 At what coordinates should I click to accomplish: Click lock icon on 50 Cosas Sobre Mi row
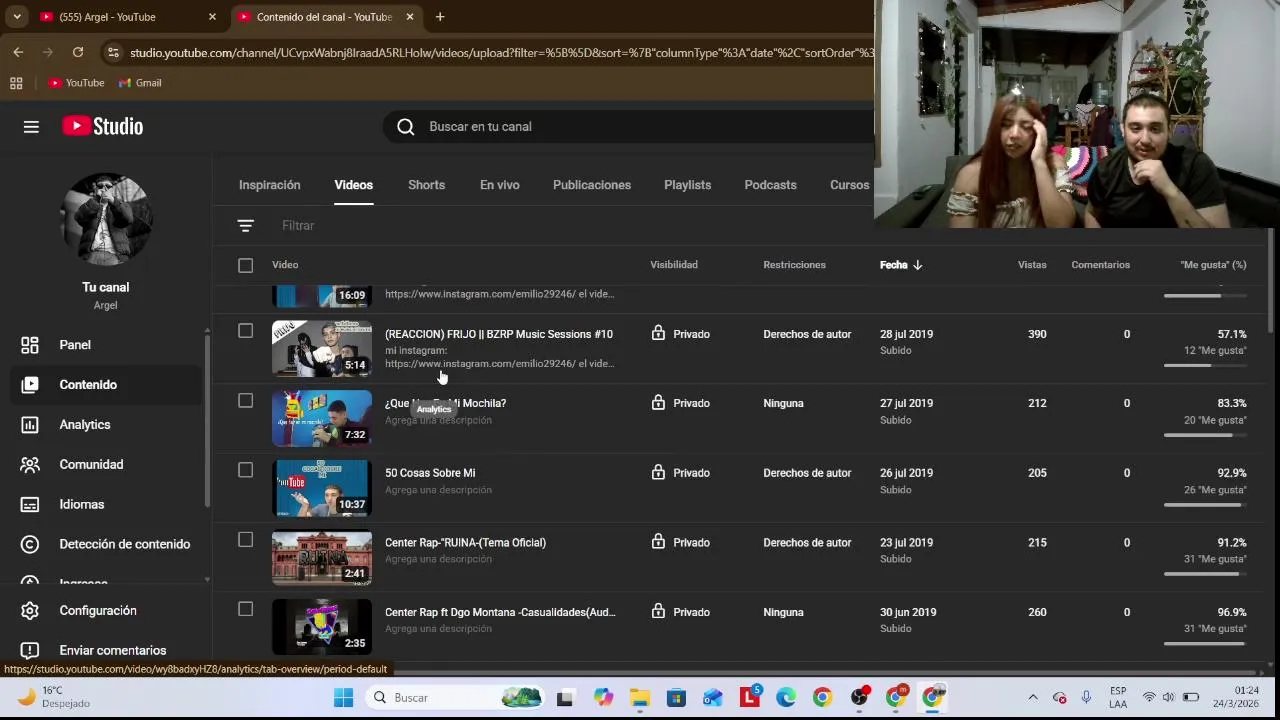pyautogui.click(x=658, y=472)
